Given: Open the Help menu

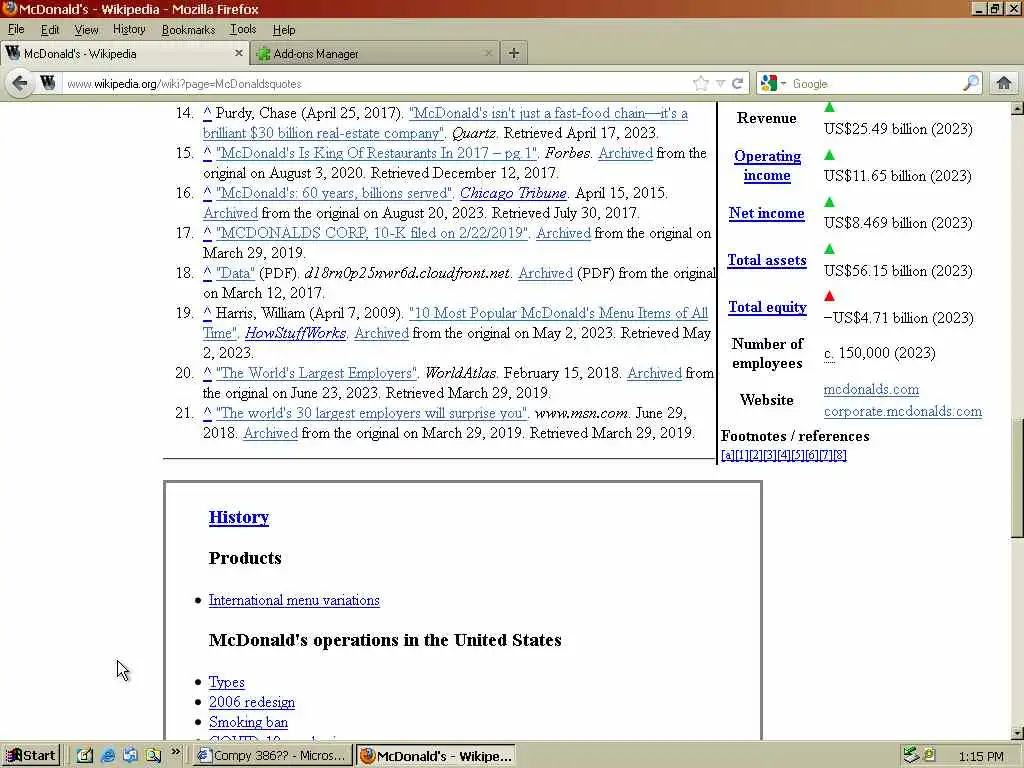Looking at the screenshot, I should [x=284, y=29].
